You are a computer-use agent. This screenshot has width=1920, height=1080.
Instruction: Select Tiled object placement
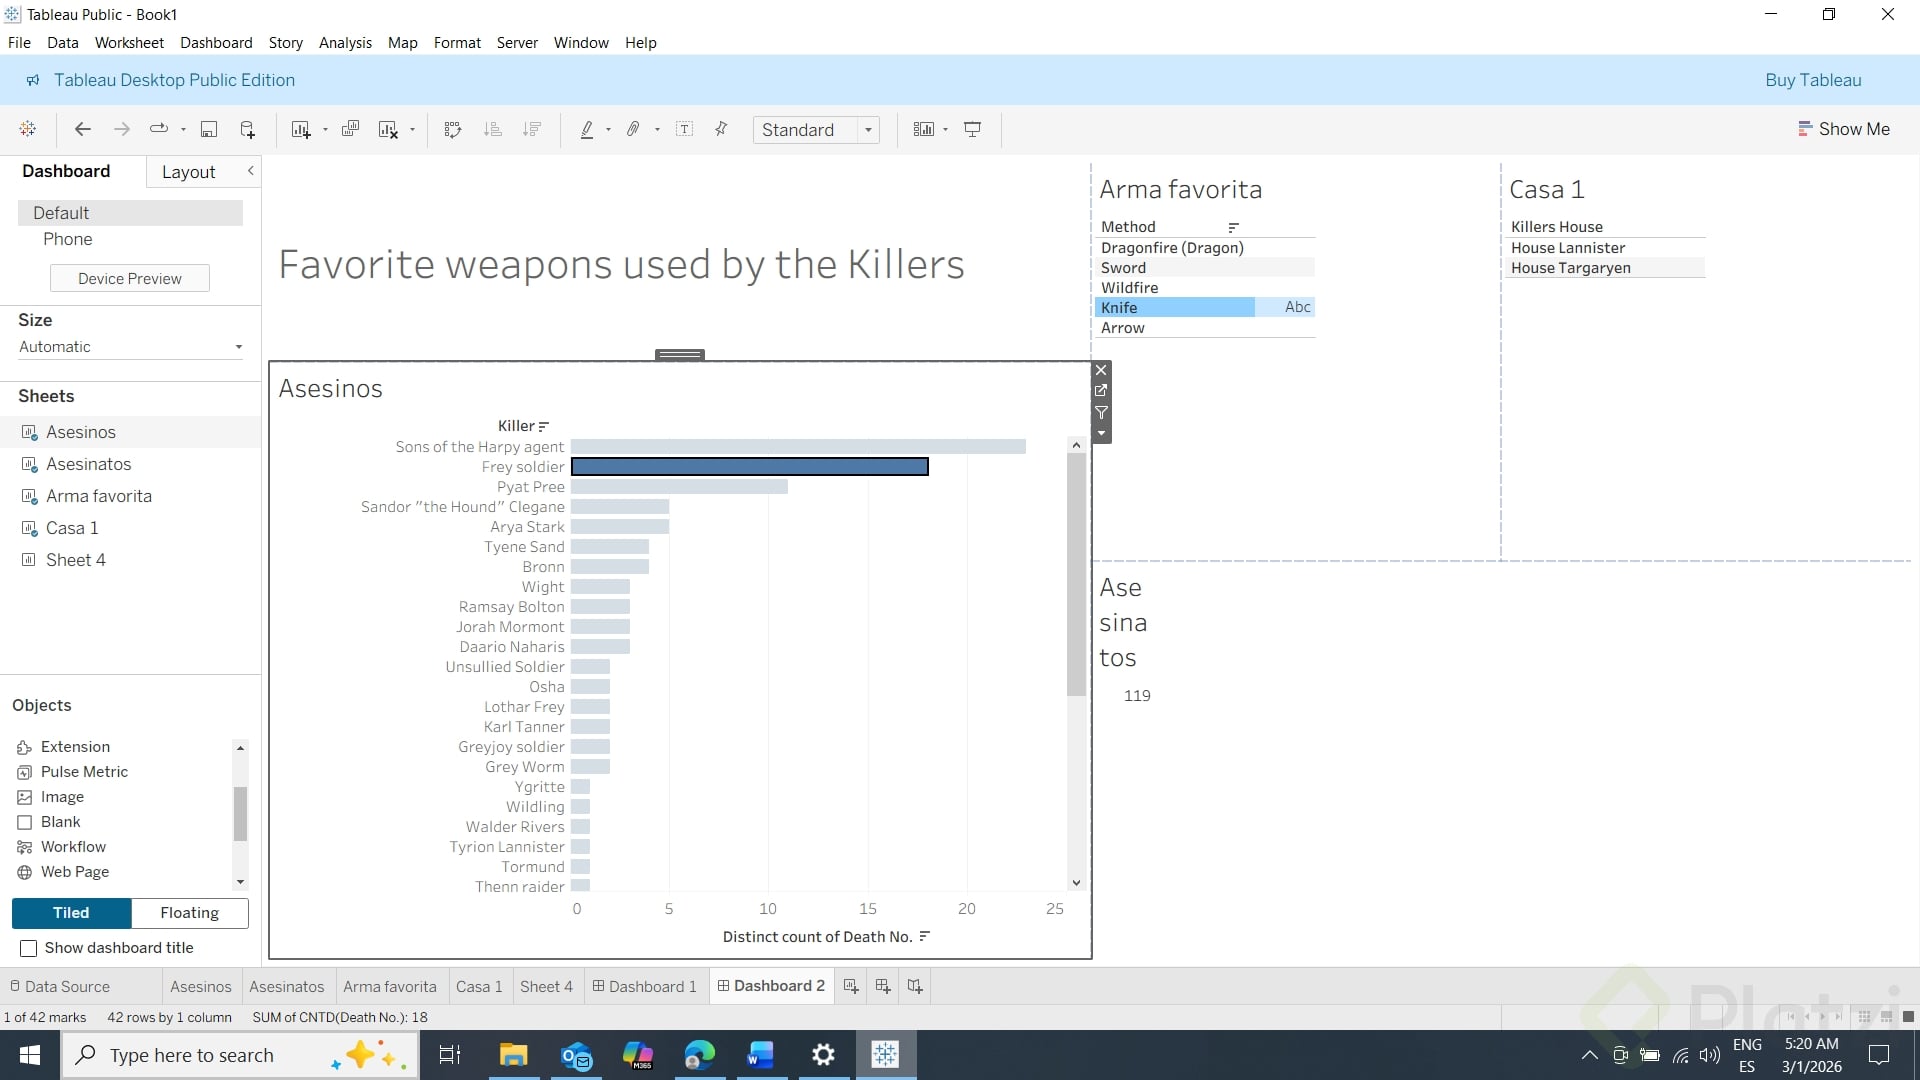point(71,912)
